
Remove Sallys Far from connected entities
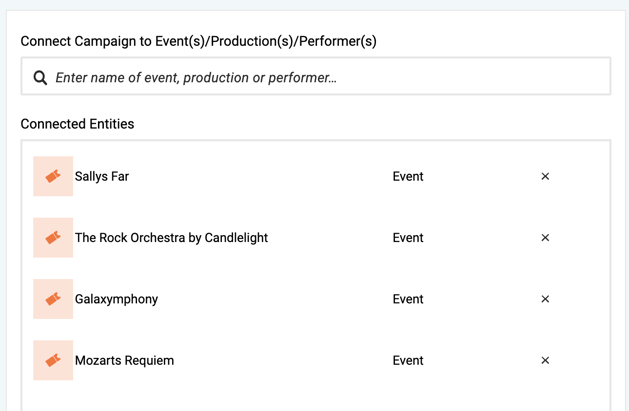pos(545,176)
